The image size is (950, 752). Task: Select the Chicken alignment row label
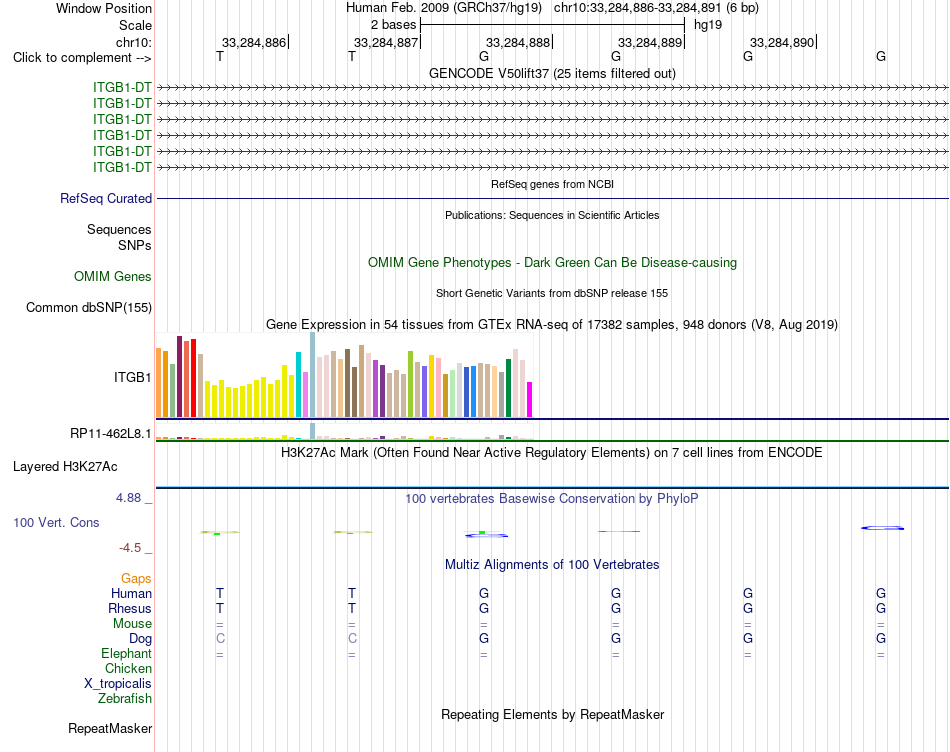(x=128, y=668)
